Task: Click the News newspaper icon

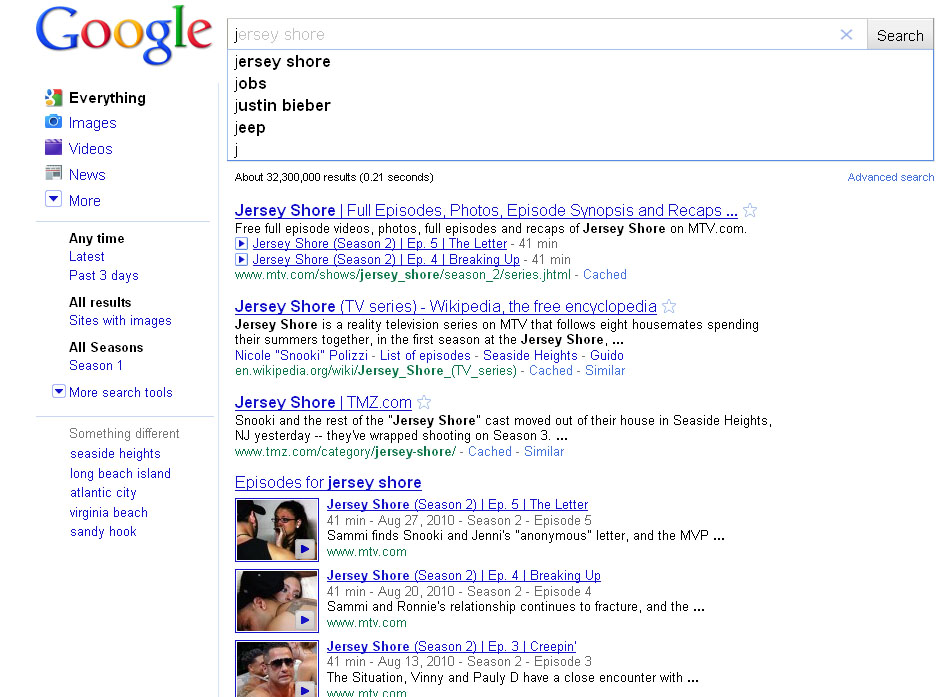Action: (x=54, y=173)
